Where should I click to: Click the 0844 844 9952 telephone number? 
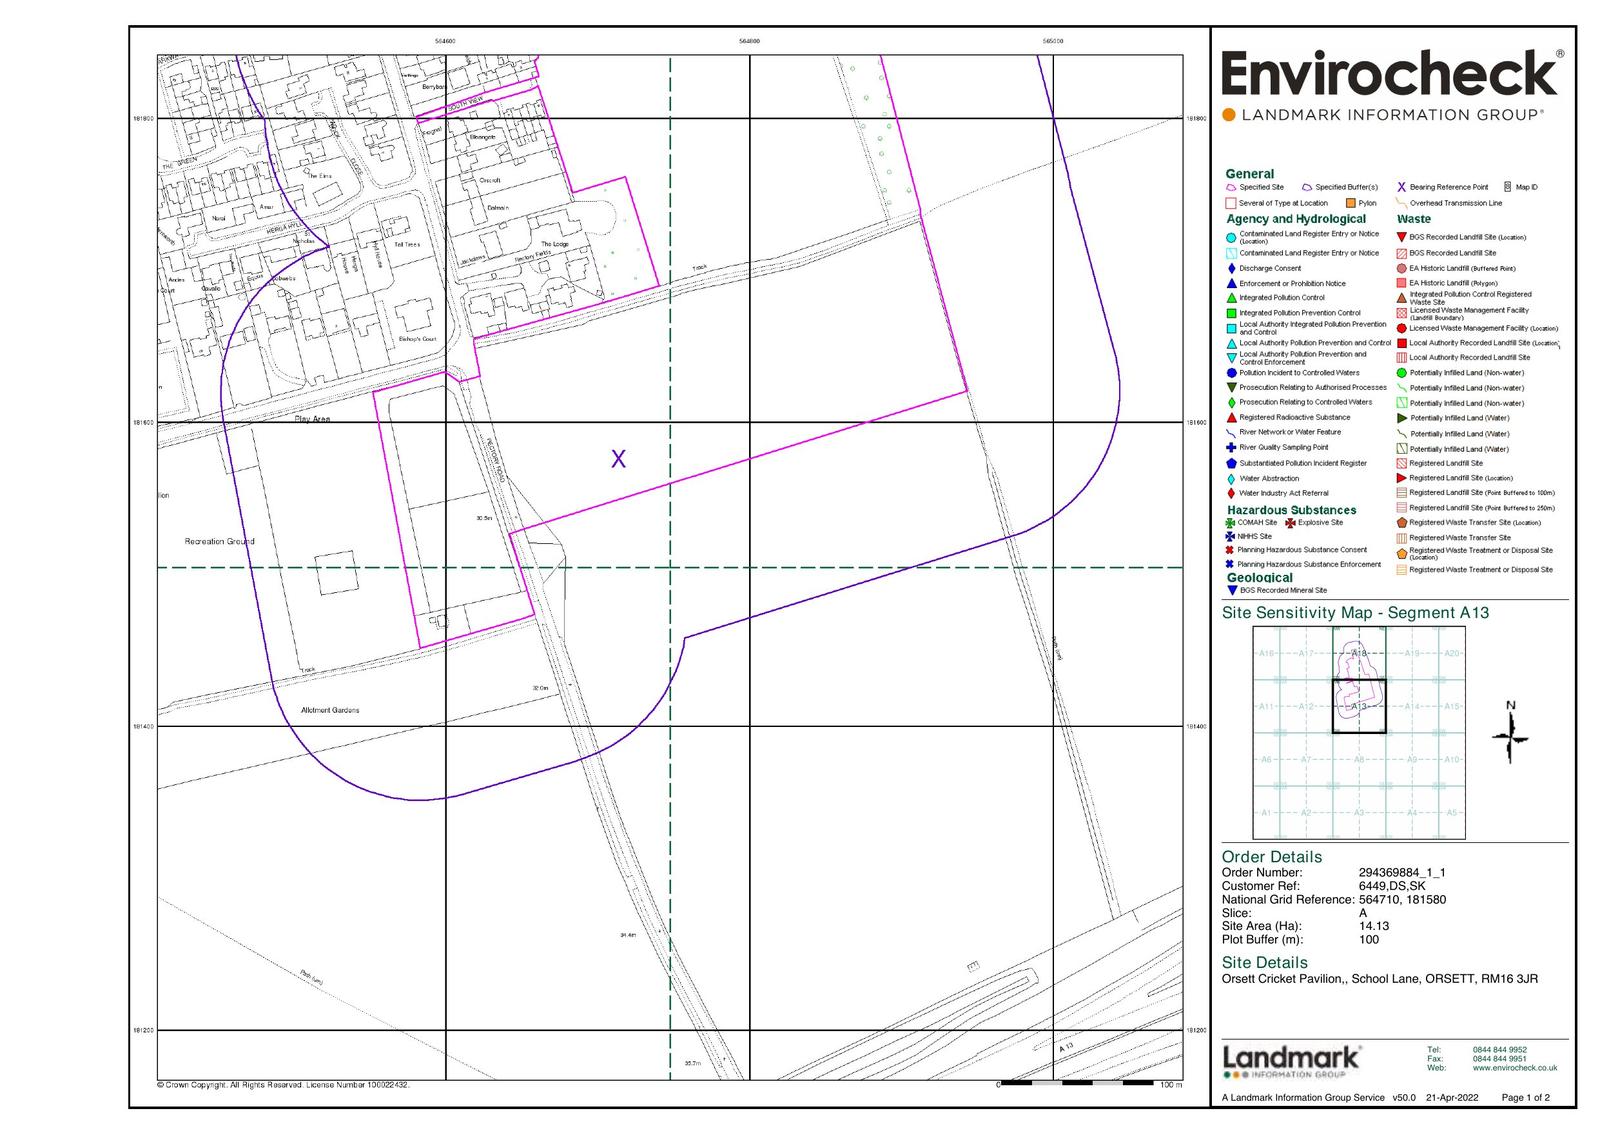pos(1499,1050)
